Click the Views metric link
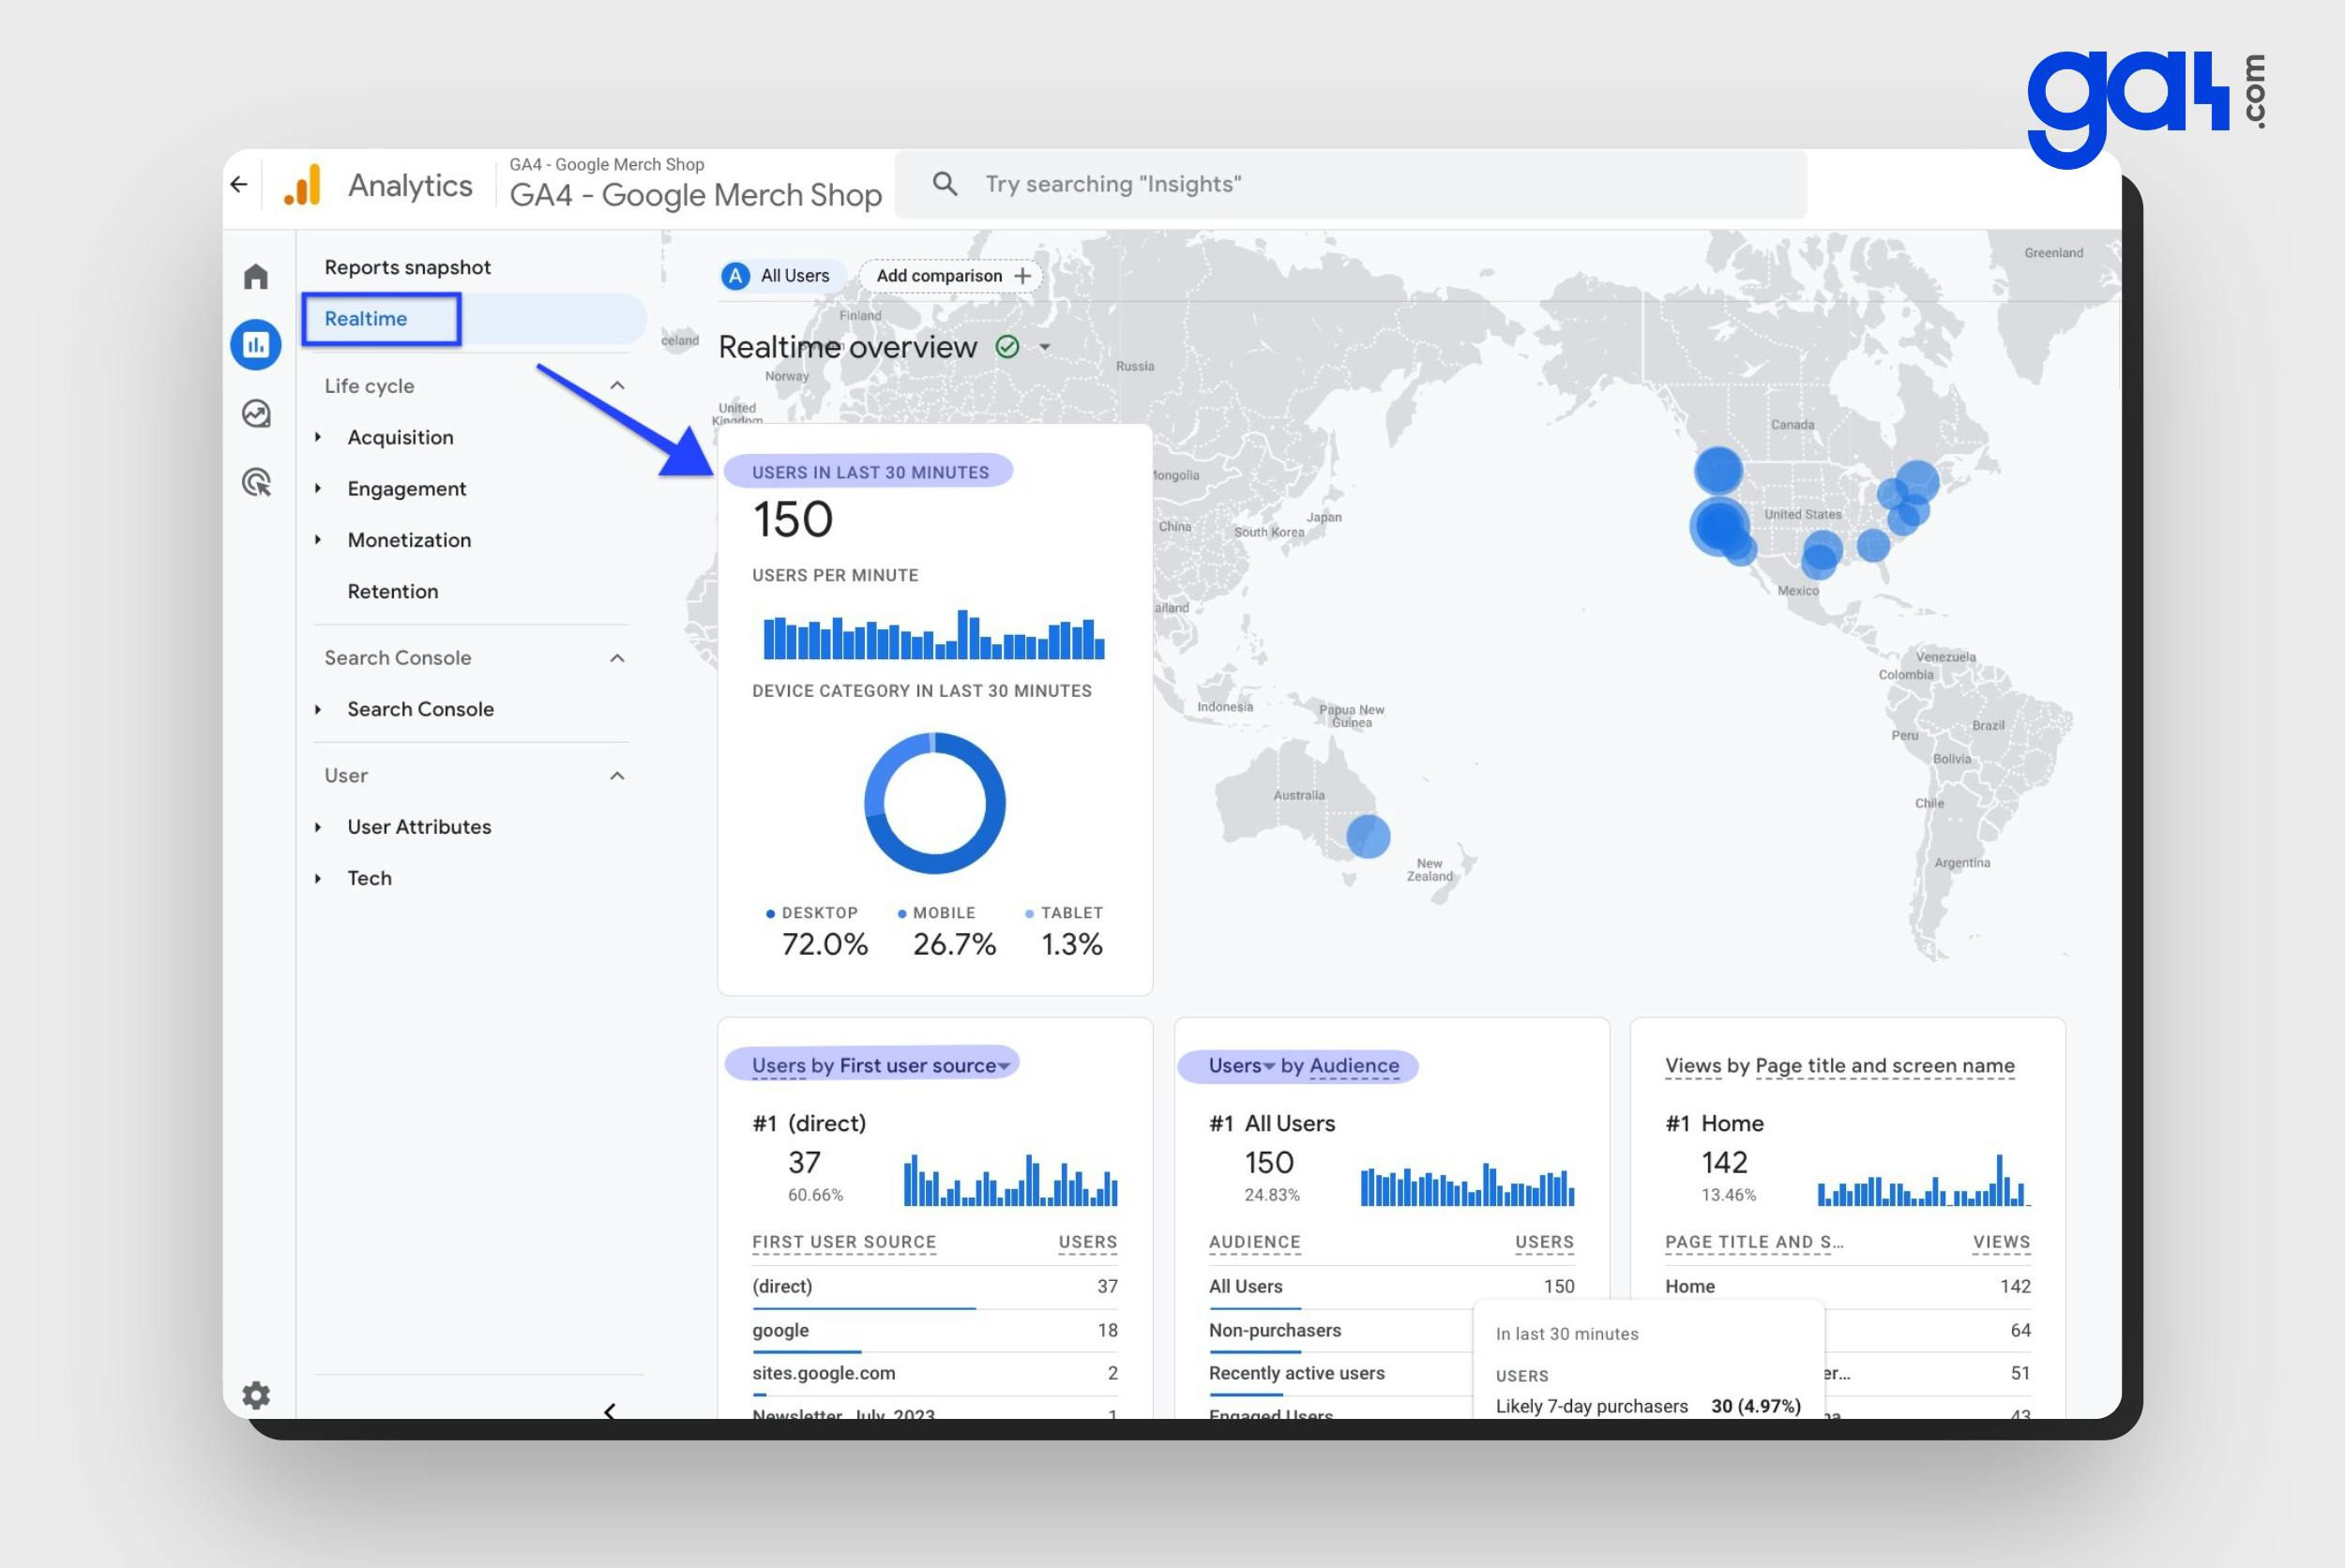Image resolution: width=2345 pixels, height=1568 pixels. [x=1693, y=1065]
